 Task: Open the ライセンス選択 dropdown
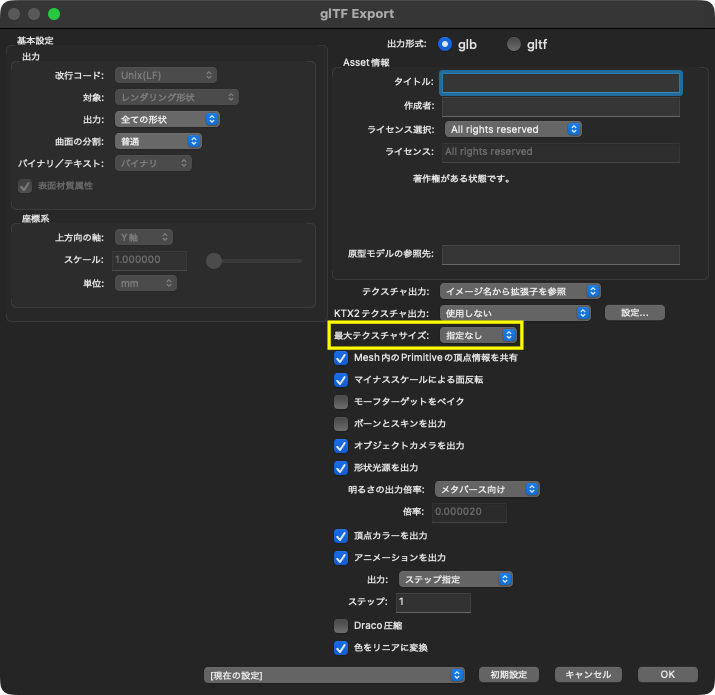coord(513,129)
